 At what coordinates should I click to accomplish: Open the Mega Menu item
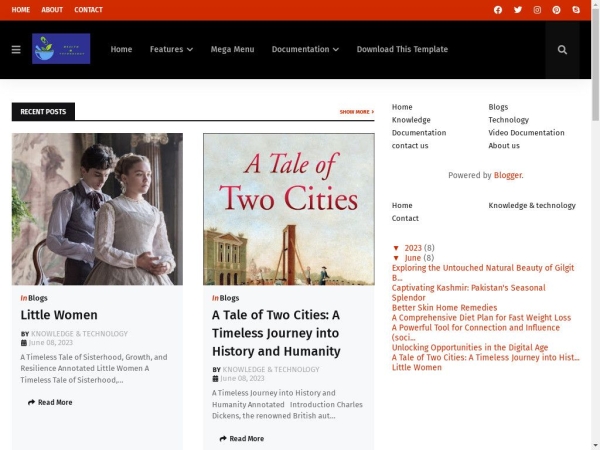[232, 49]
